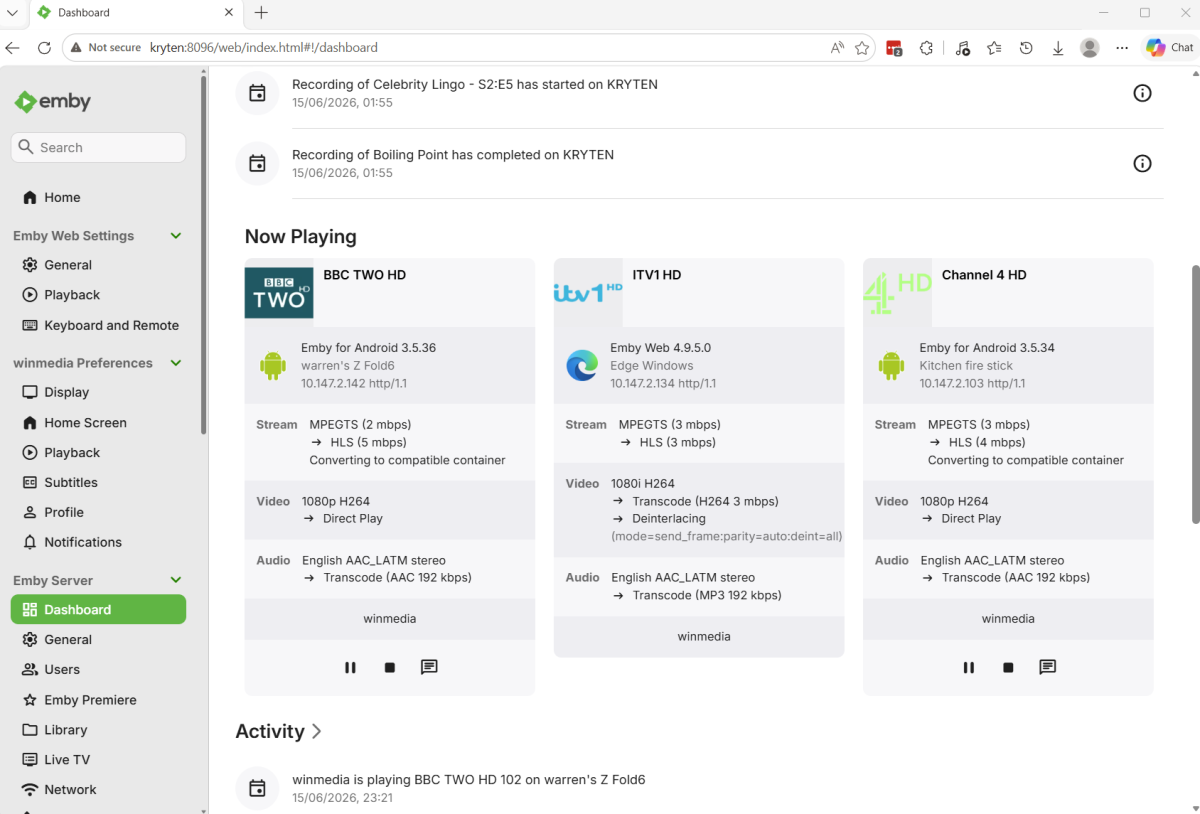
Task: Pause playback on the Channel 4 HD session
Action: 968,667
